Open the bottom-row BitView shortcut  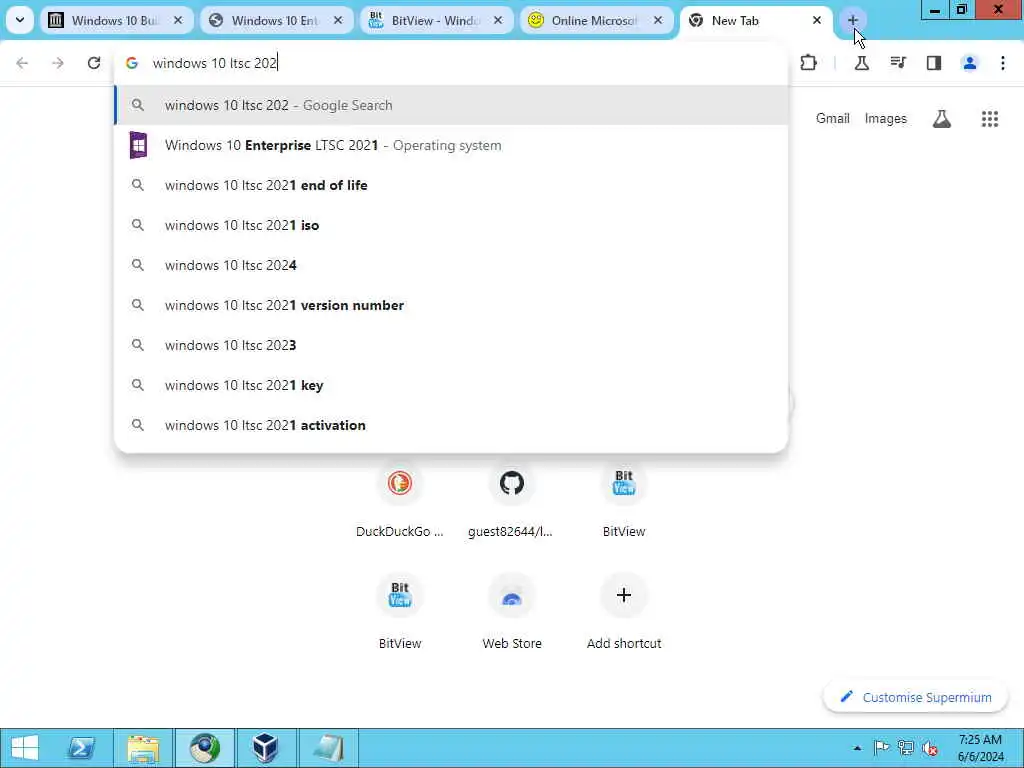(400, 611)
